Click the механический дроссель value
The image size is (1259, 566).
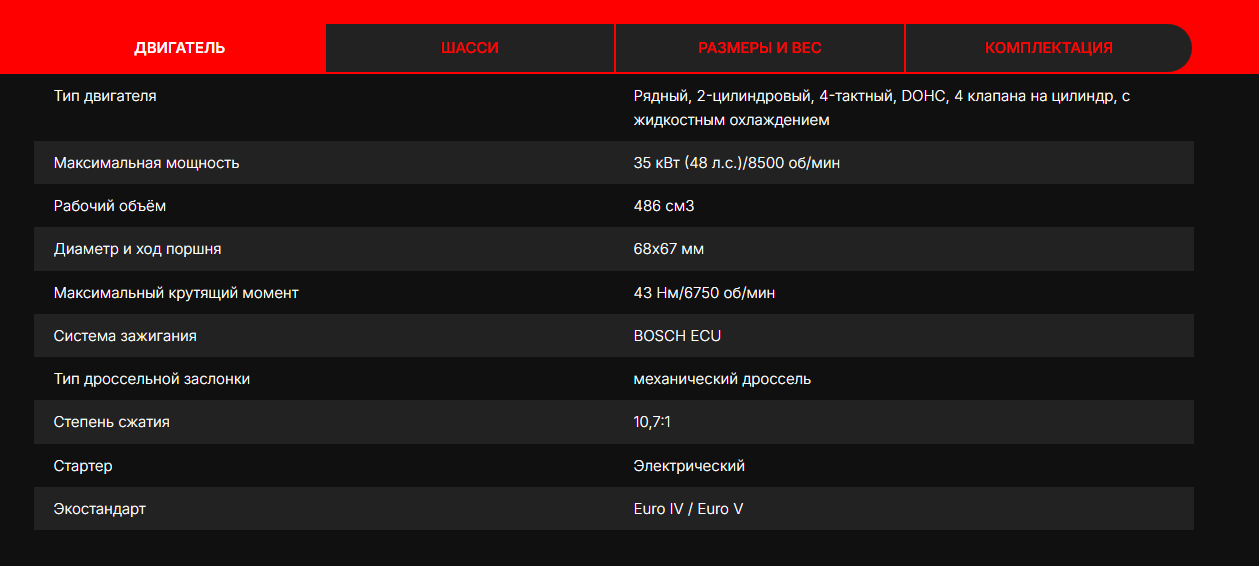(722, 379)
